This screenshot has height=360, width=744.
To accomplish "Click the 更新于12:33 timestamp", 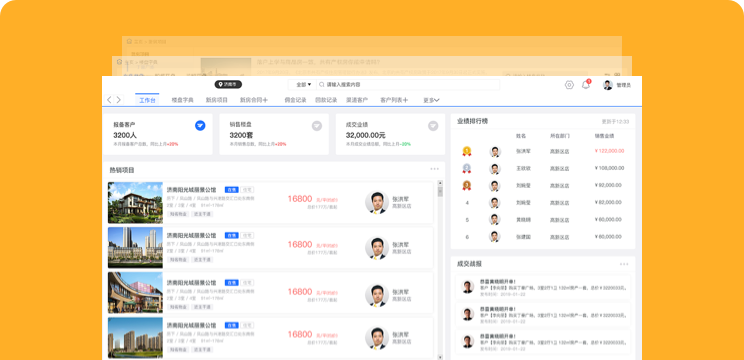I will [615, 121].
